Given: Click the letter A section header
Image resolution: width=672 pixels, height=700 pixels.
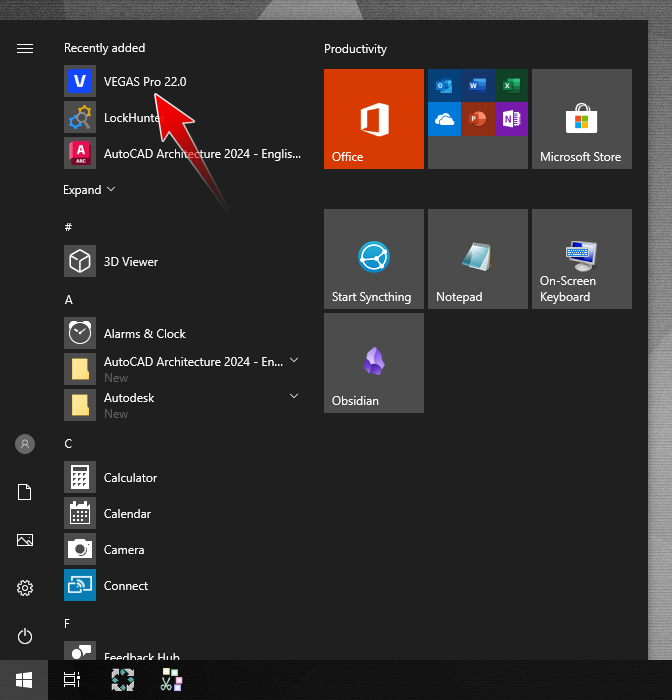Looking at the screenshot, I should [x=69, y=300].
